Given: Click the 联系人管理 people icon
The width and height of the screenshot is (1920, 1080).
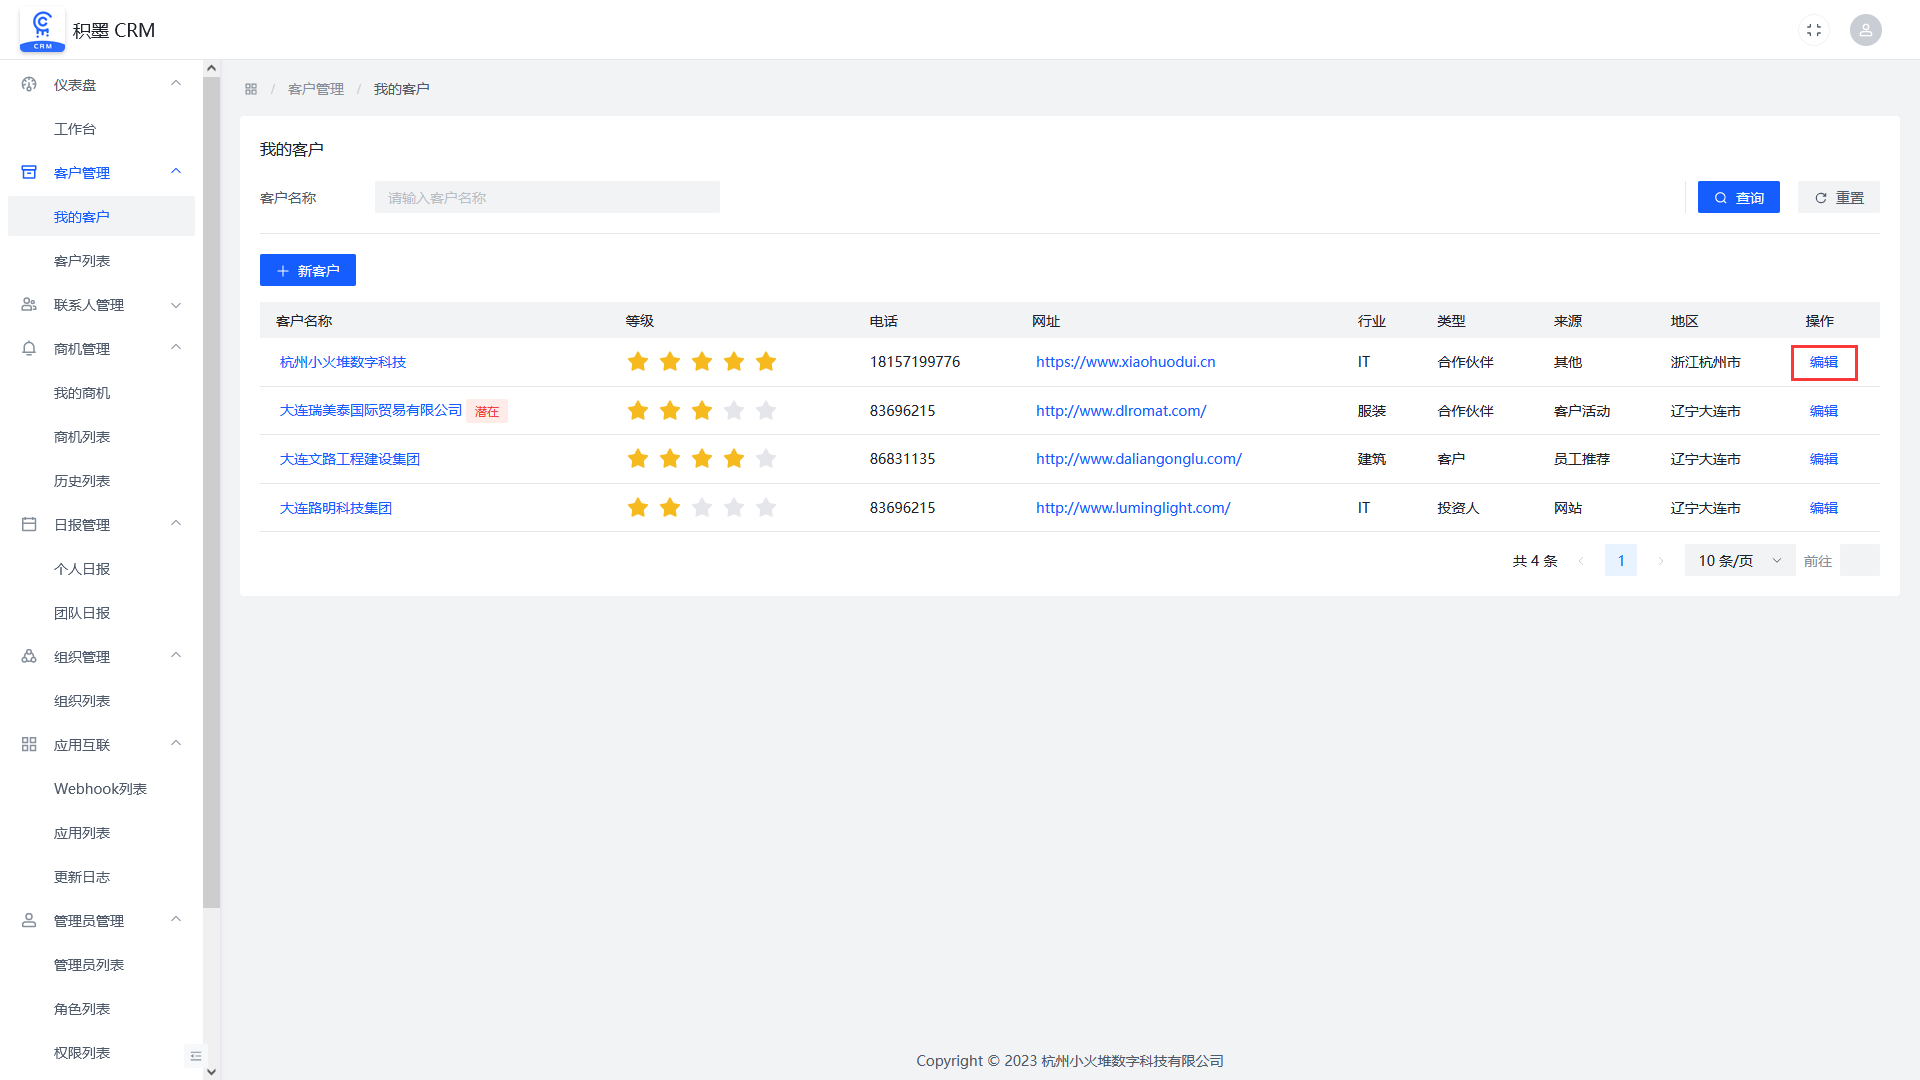Looking at the screenshot, I should 29,305.
